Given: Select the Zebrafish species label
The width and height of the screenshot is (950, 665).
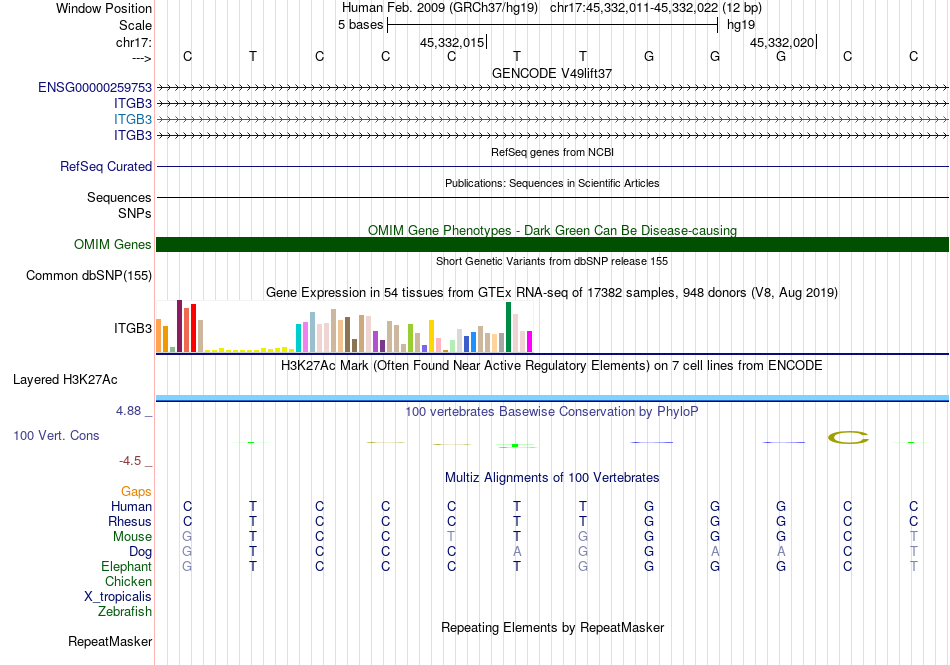Looking at the screenshot, I should pyautogui.click(x=125, y=612).
